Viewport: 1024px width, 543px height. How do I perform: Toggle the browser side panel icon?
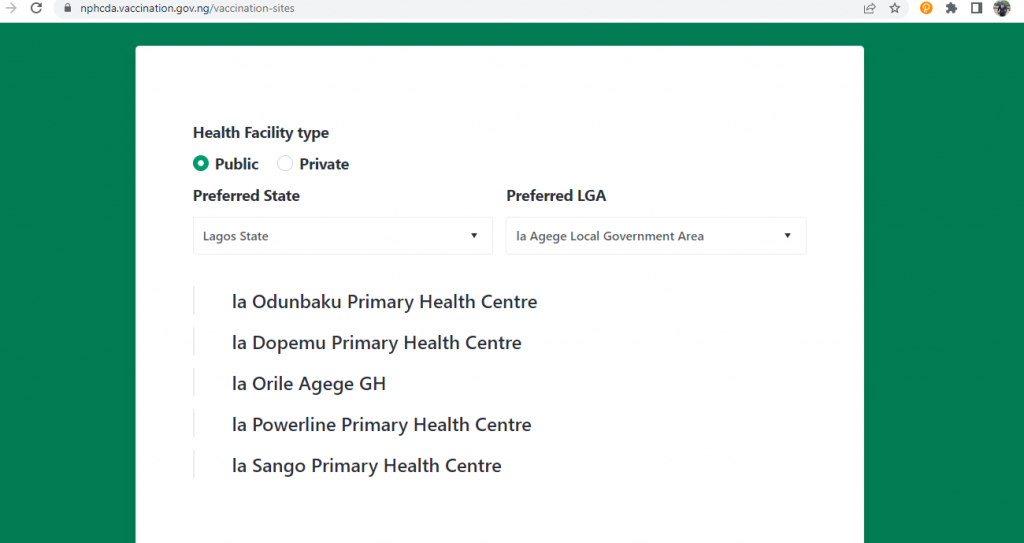click(976, 8)
